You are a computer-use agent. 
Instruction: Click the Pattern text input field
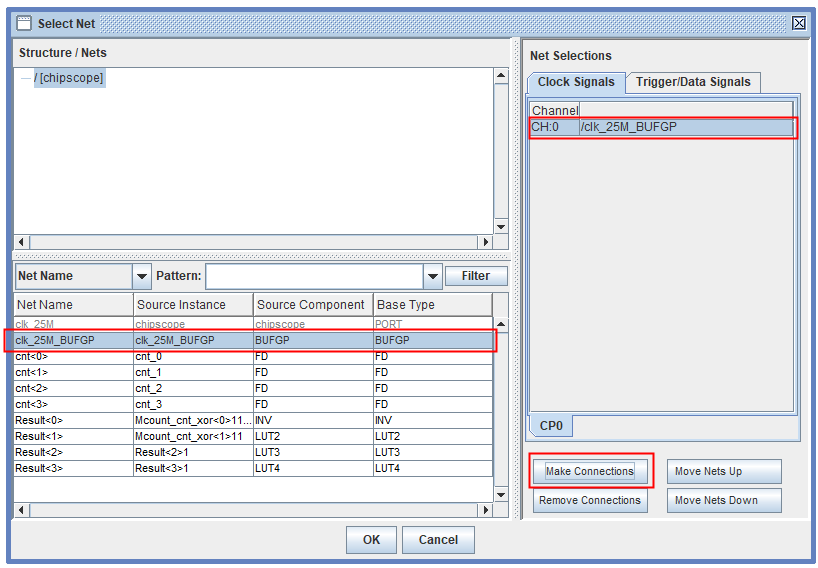314,276
